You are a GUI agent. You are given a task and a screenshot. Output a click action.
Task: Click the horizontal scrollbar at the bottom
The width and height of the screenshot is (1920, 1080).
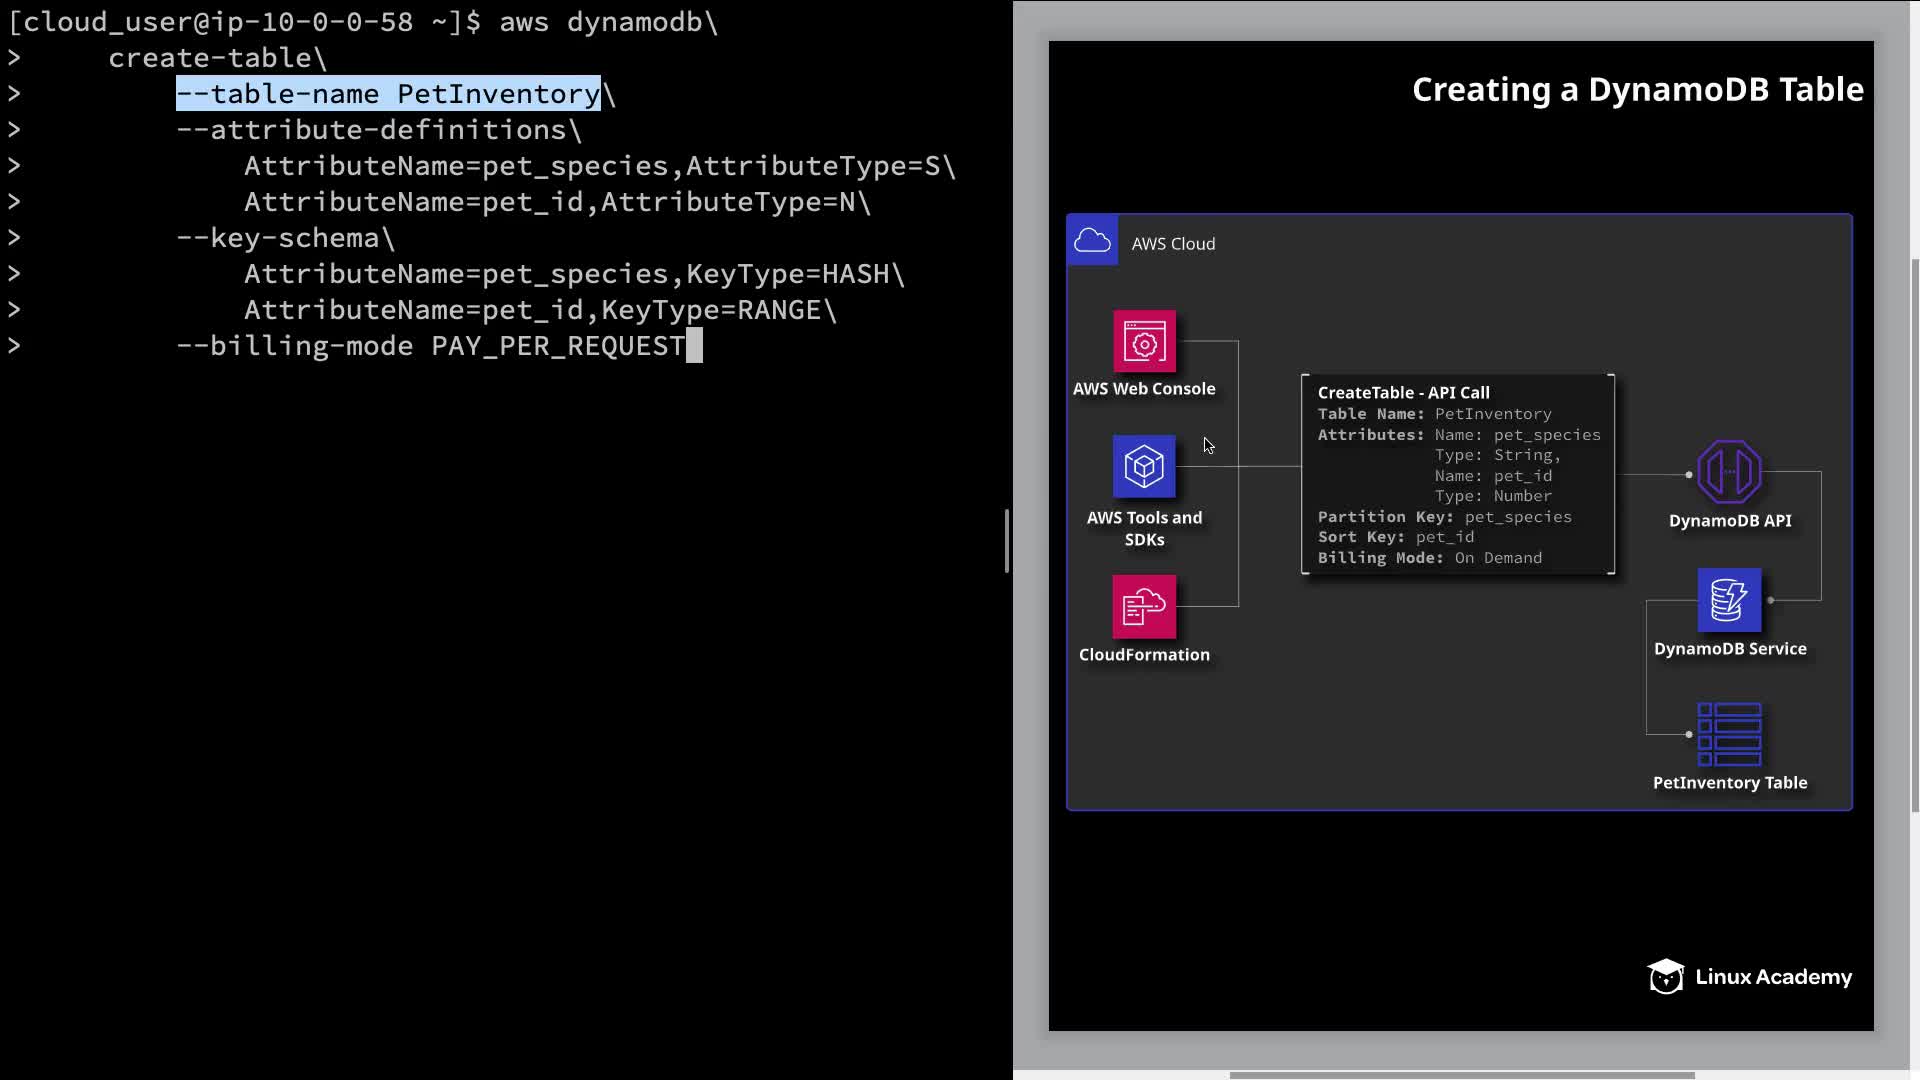1460,1075
